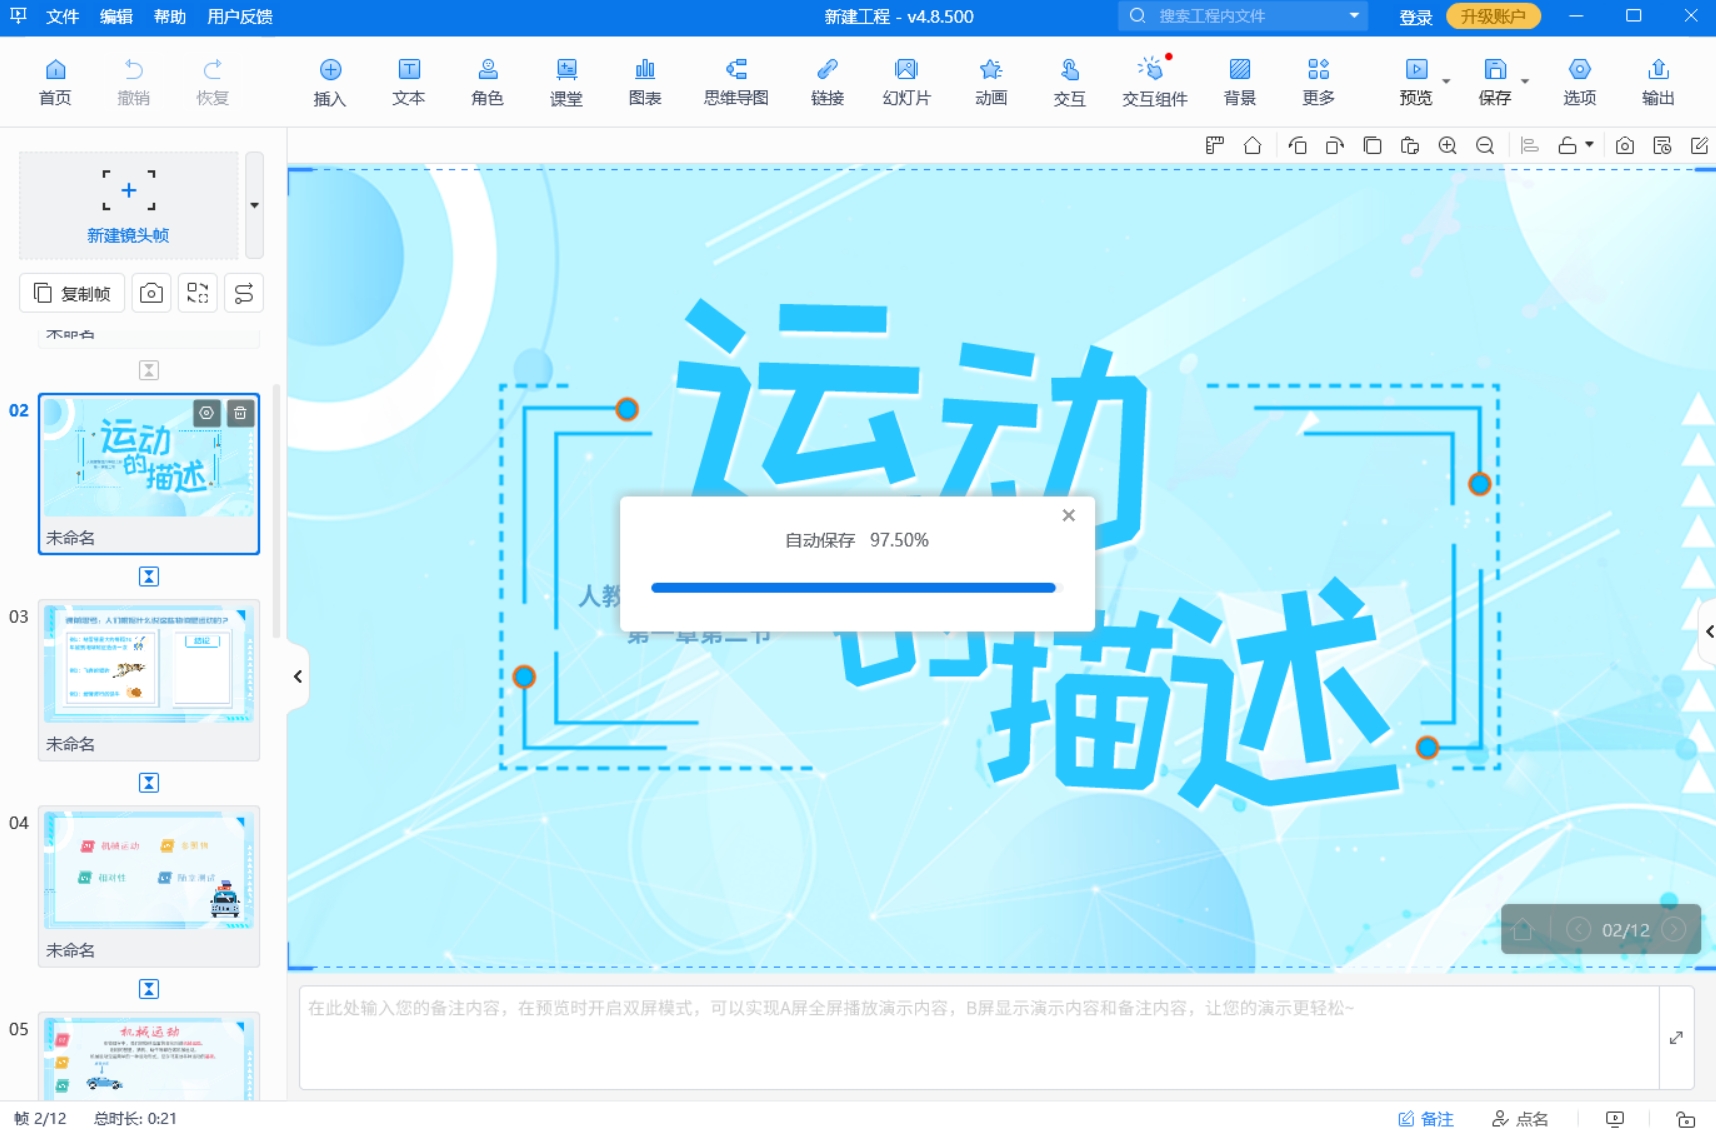Click the zoom out magnifier icon
Screen dimensions: 1716x1130
(1485, 145)
